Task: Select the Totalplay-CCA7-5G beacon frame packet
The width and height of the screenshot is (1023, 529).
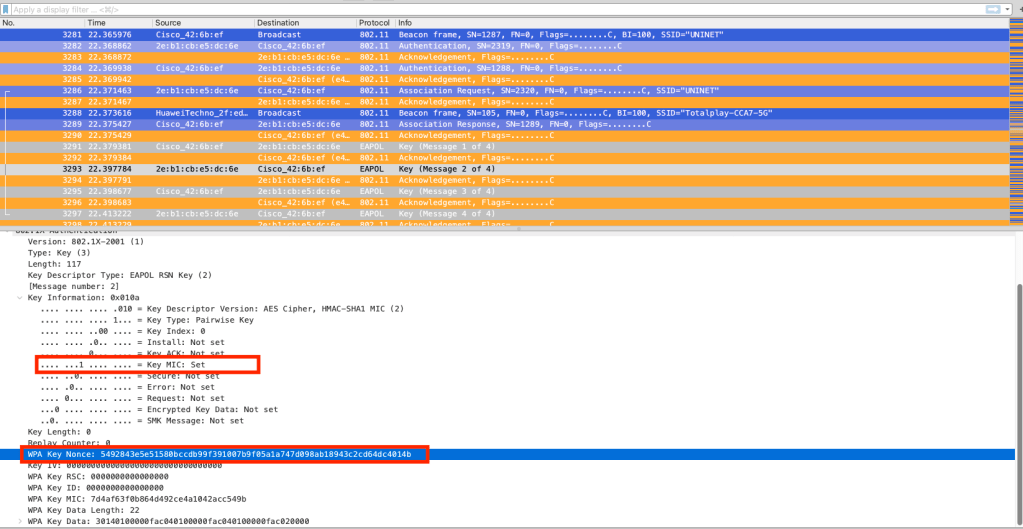Action: (500, 113)
